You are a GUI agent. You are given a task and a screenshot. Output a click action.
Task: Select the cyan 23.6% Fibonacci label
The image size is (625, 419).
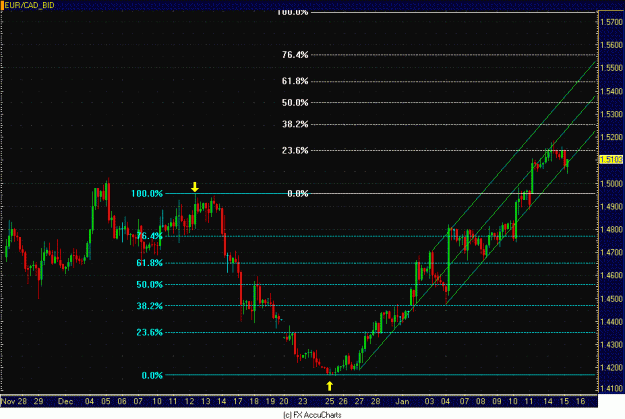[x=149, y=332]
